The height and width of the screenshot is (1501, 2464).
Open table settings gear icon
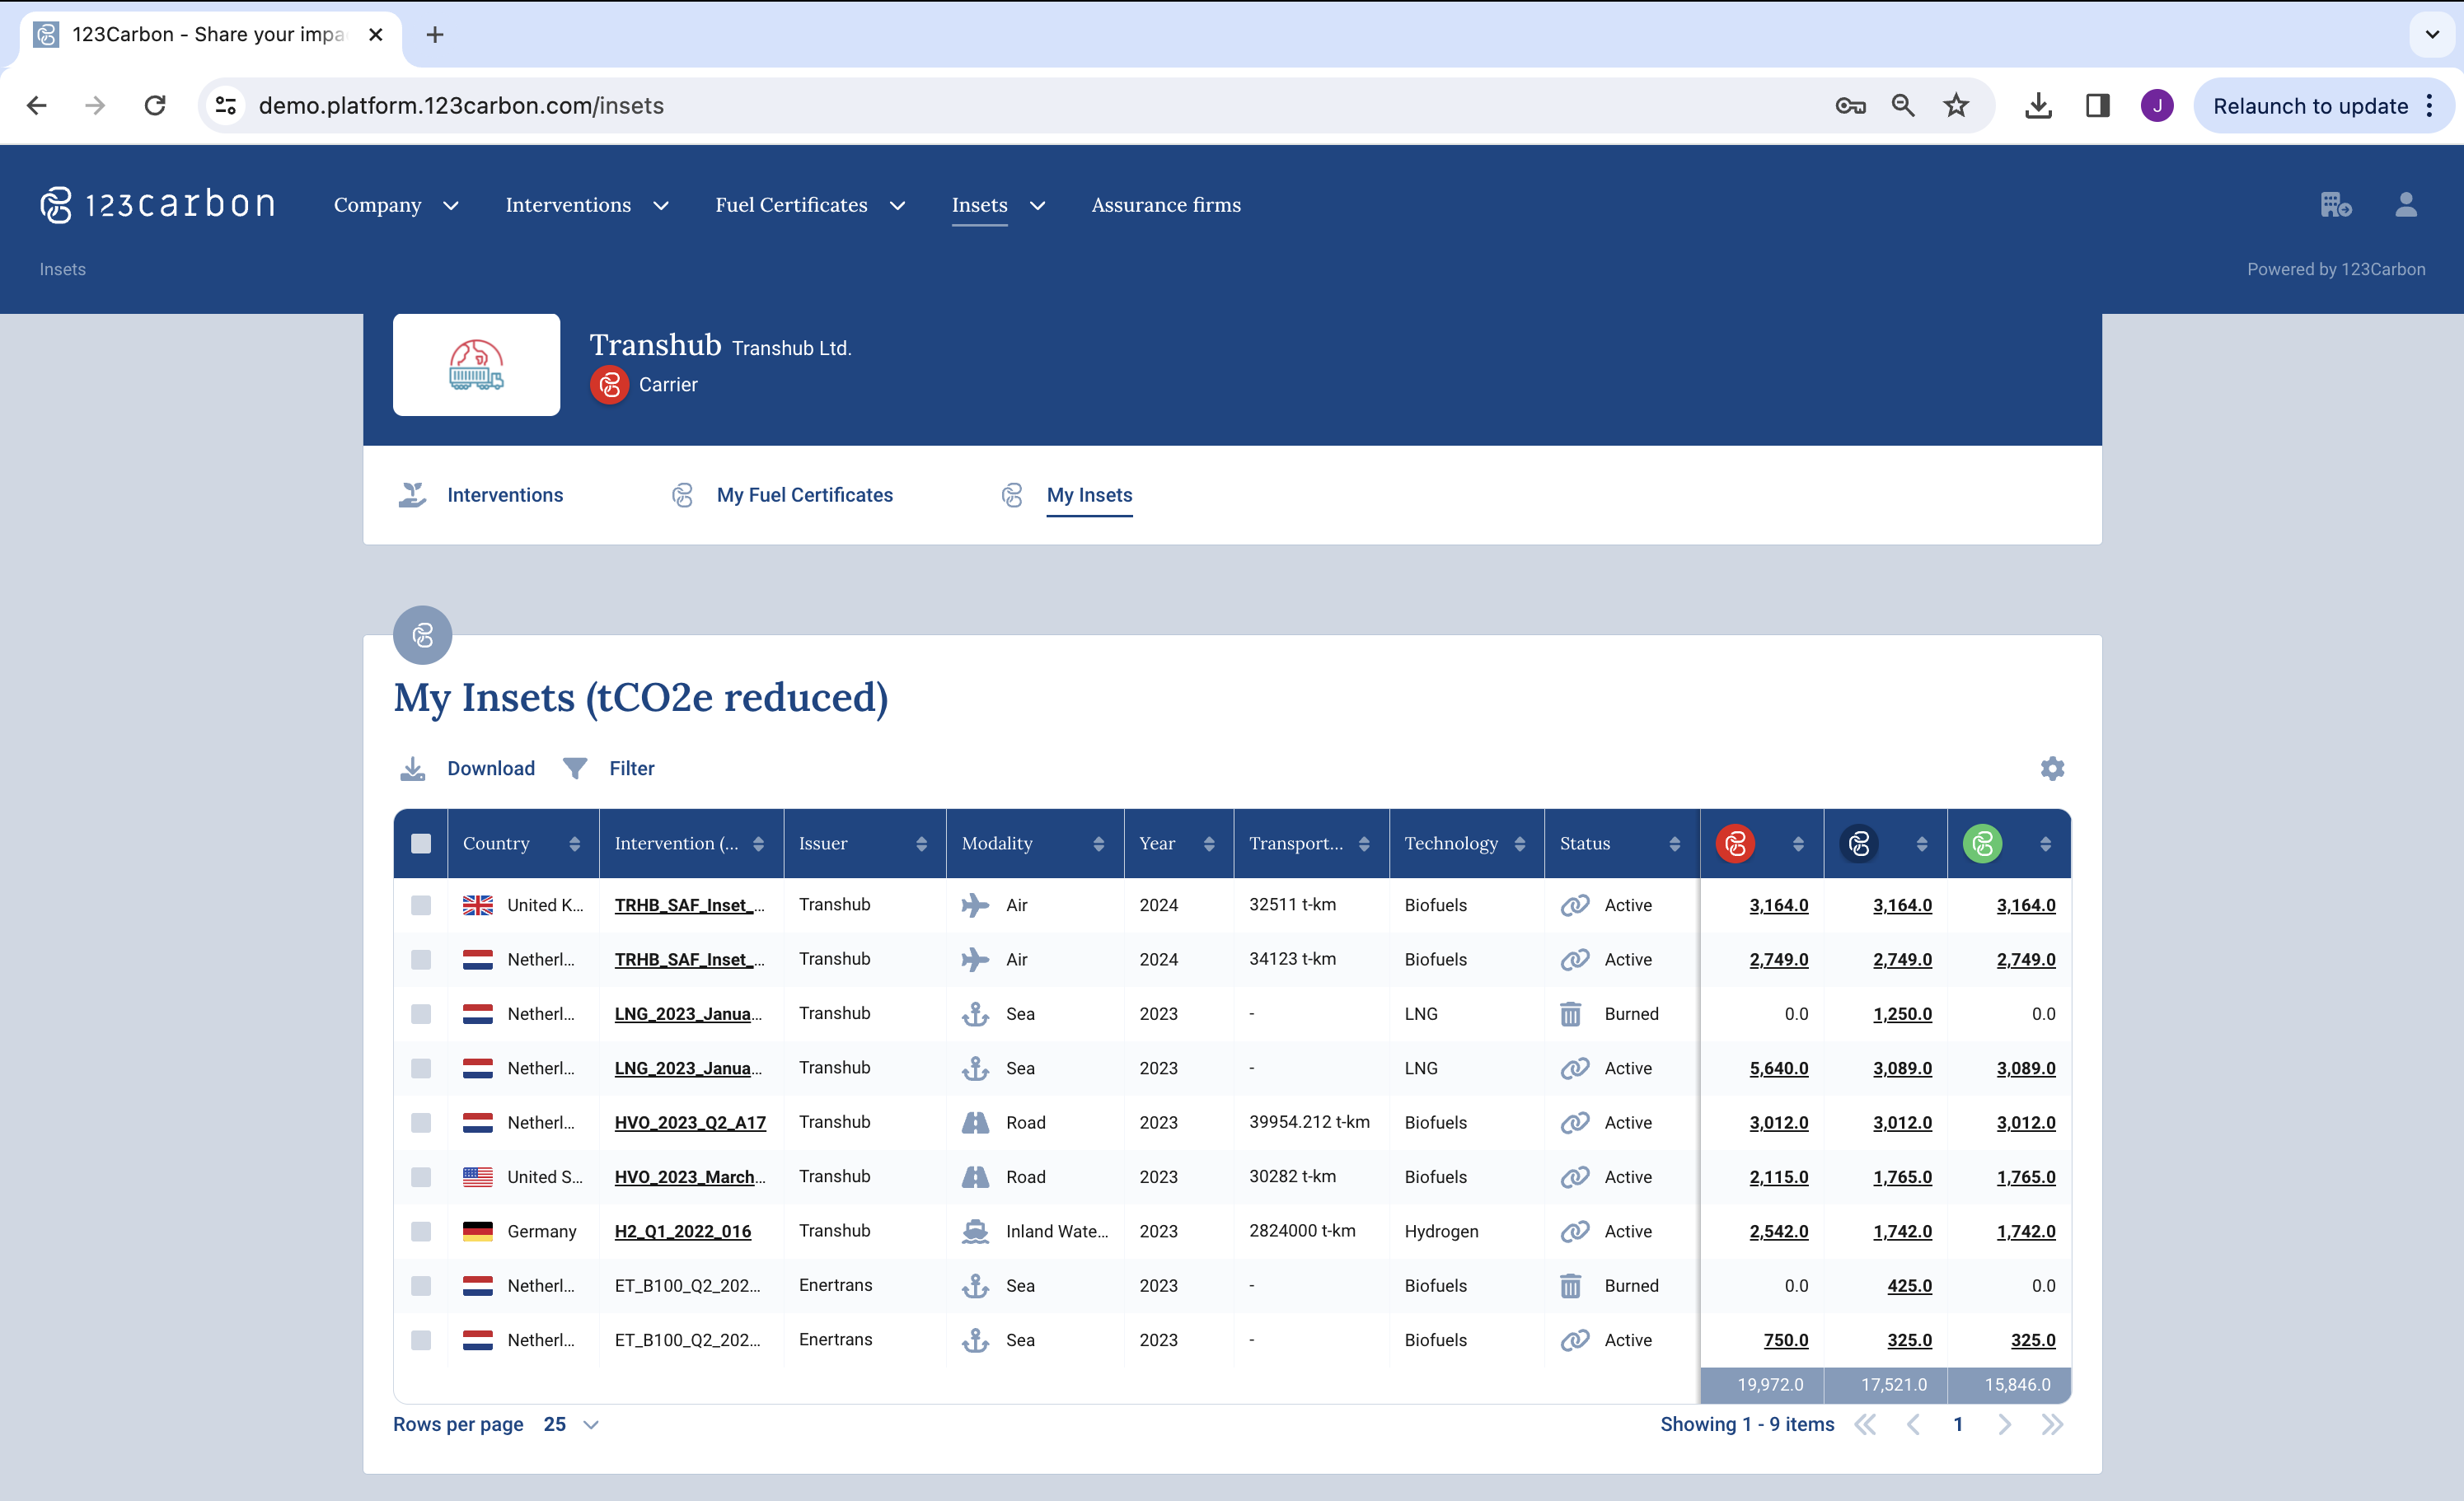(2052, 768)
